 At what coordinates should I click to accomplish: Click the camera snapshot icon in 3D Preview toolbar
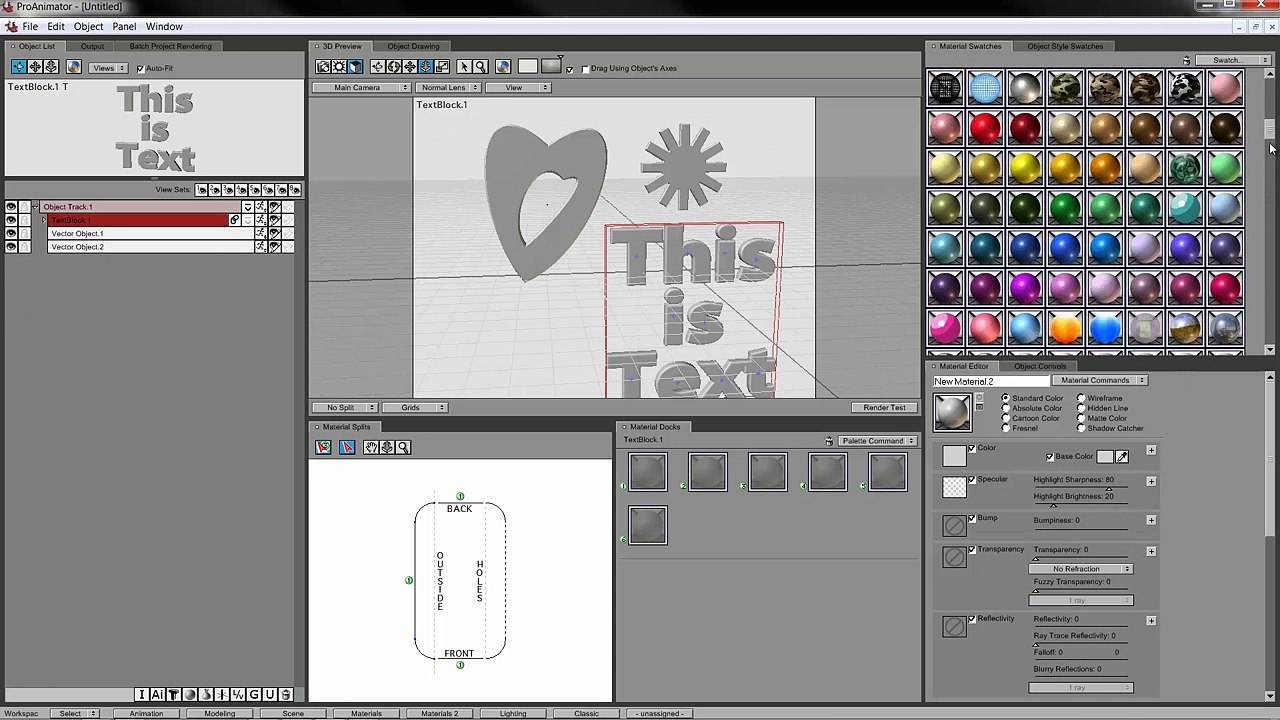[x=323, y=67]
